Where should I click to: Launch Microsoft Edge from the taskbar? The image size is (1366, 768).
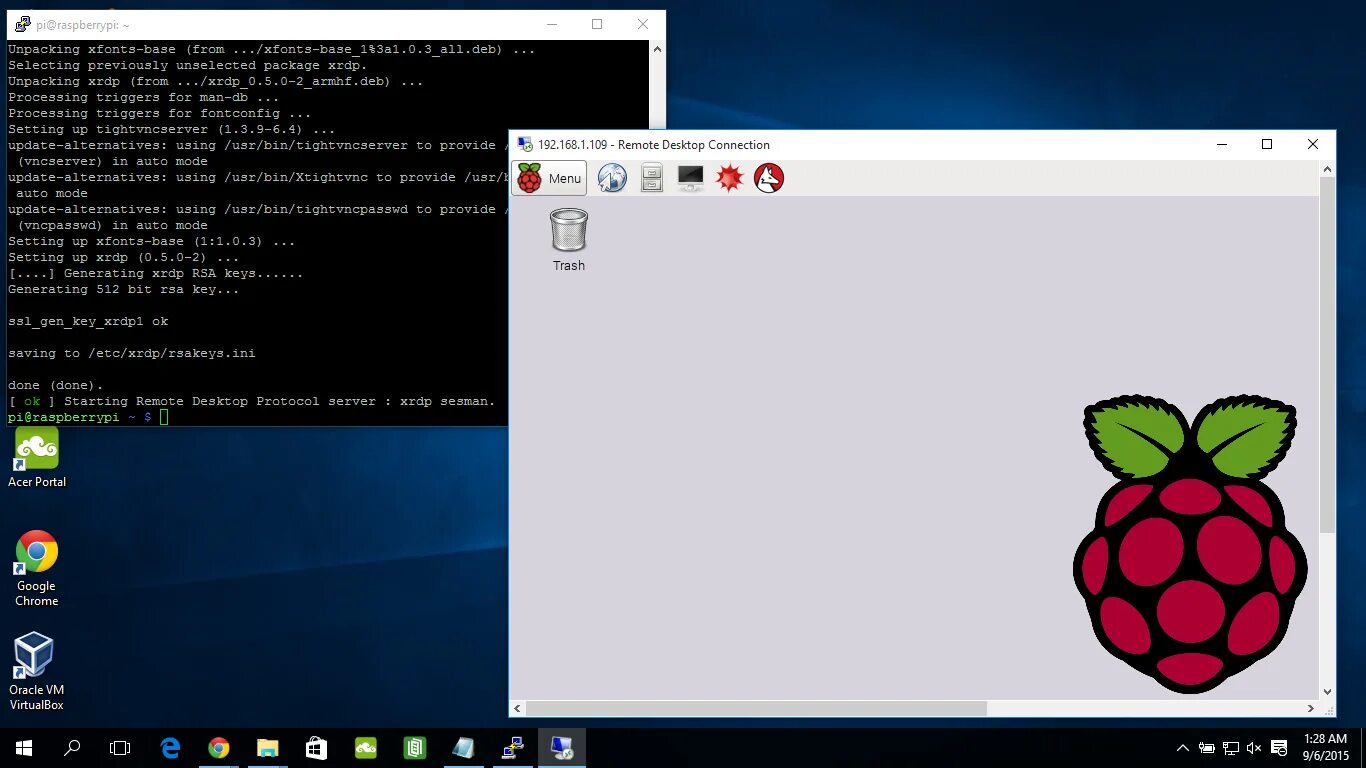[170, 747]
